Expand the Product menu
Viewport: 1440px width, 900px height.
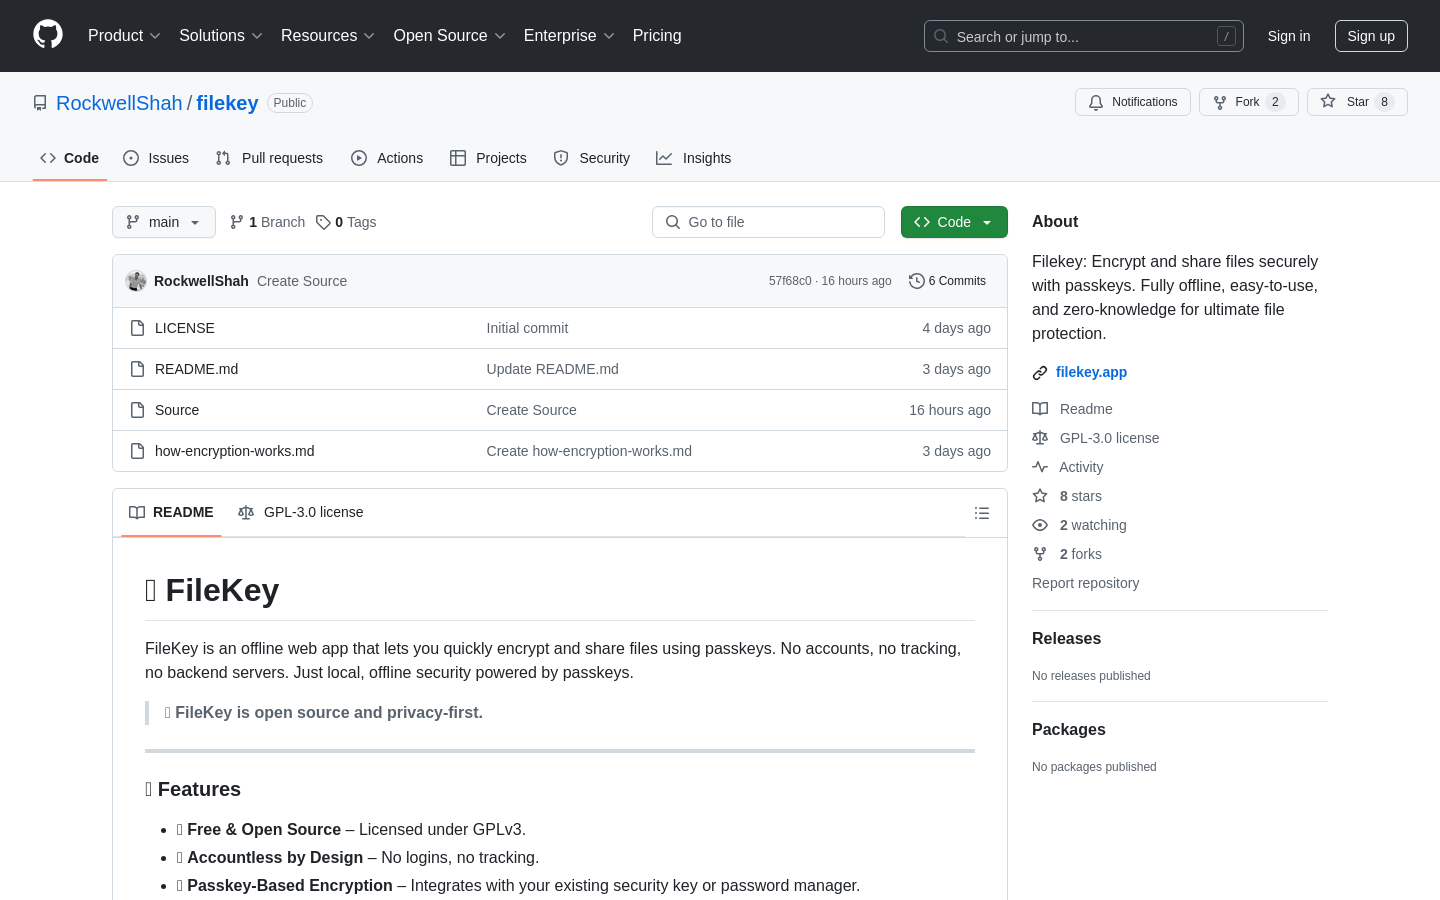(124, 36)
